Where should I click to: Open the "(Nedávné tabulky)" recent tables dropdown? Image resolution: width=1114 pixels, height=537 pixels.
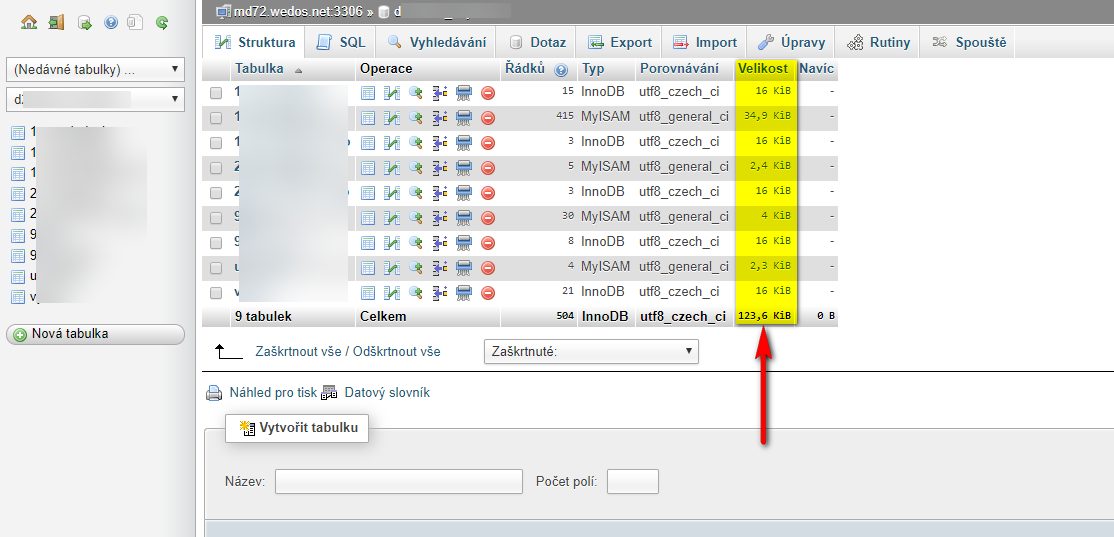tap(95, 69)
